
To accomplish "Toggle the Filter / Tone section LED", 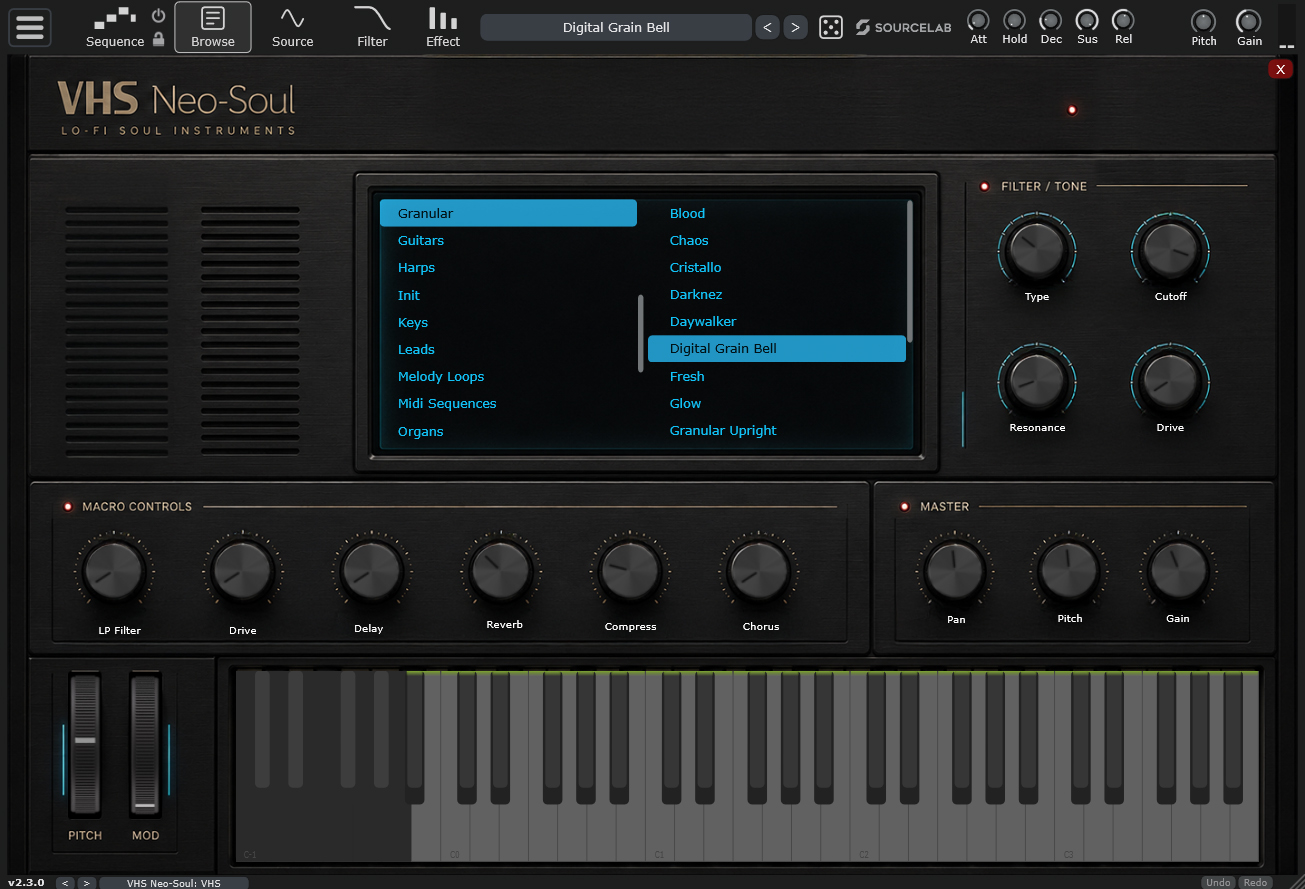I will (984, 186).
